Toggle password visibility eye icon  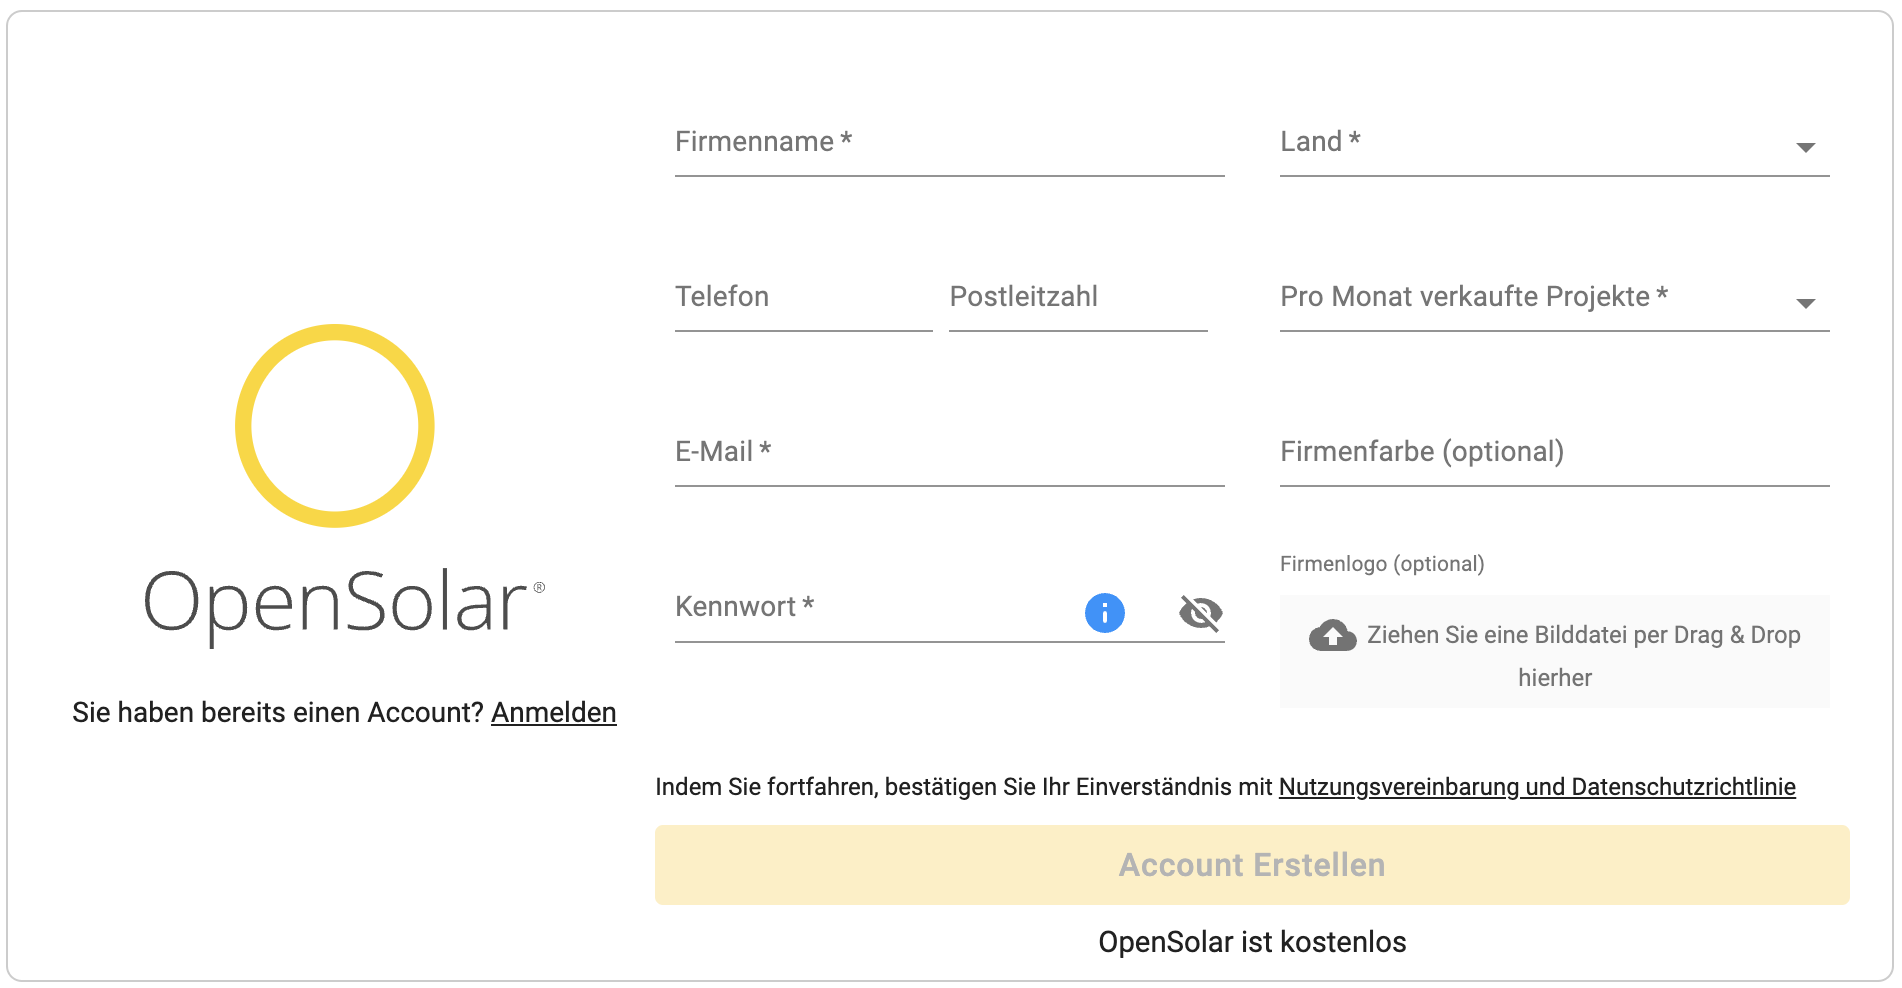click(x=1200, y=613)
